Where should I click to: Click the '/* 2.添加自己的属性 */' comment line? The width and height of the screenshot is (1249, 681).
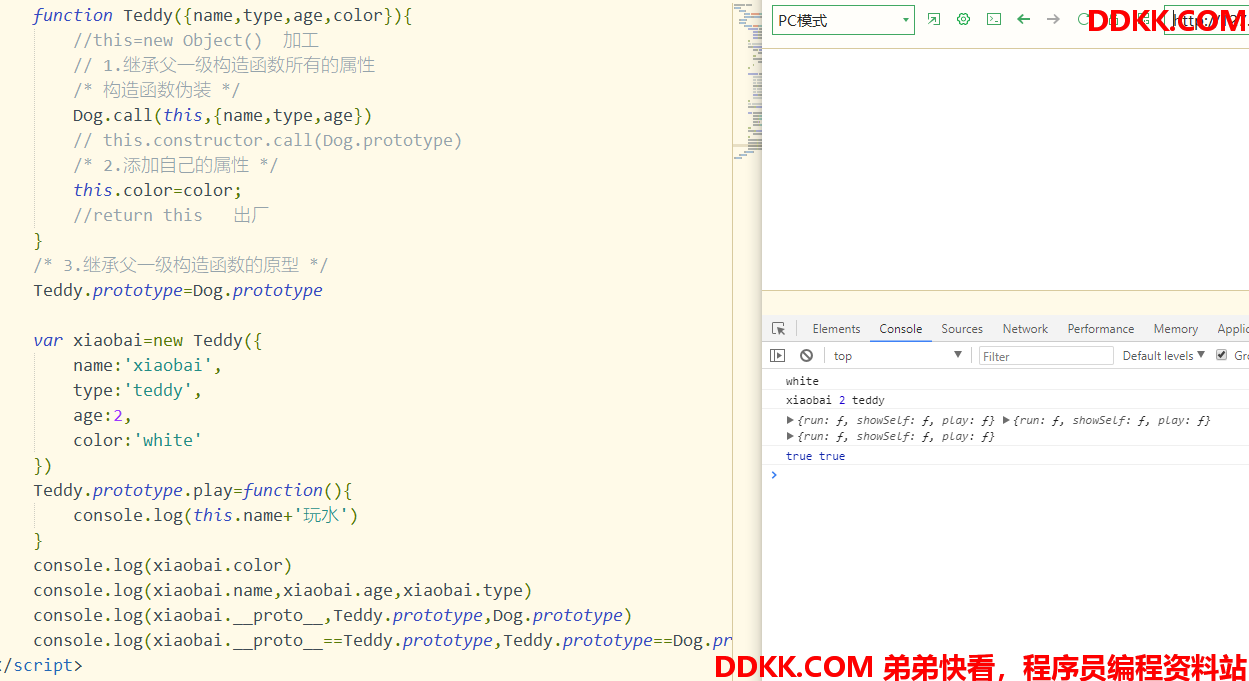(176, 165)
